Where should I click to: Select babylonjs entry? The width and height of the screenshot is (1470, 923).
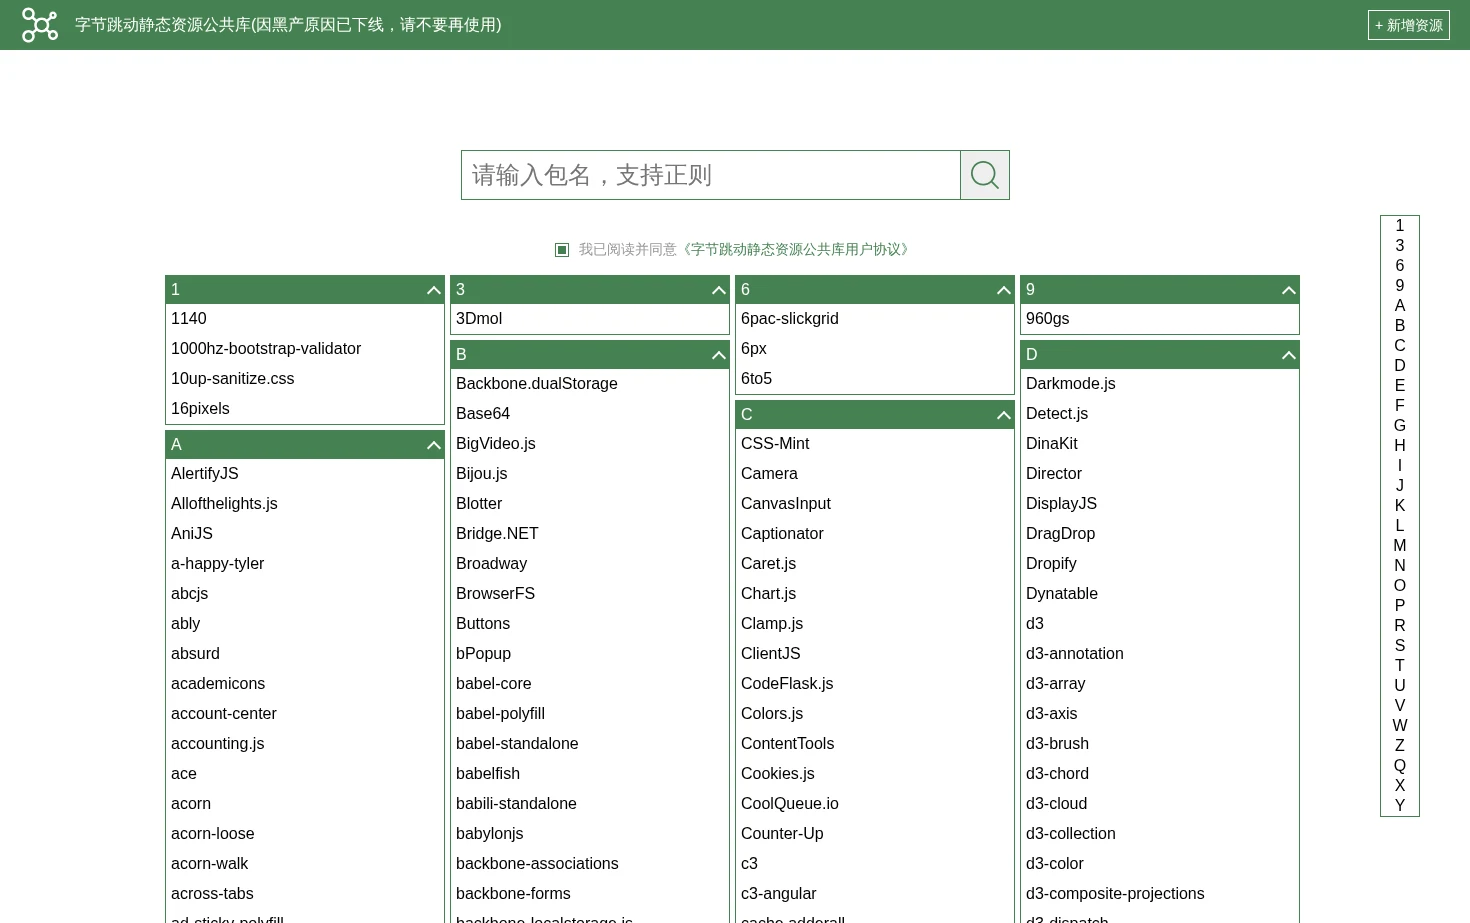490,834
